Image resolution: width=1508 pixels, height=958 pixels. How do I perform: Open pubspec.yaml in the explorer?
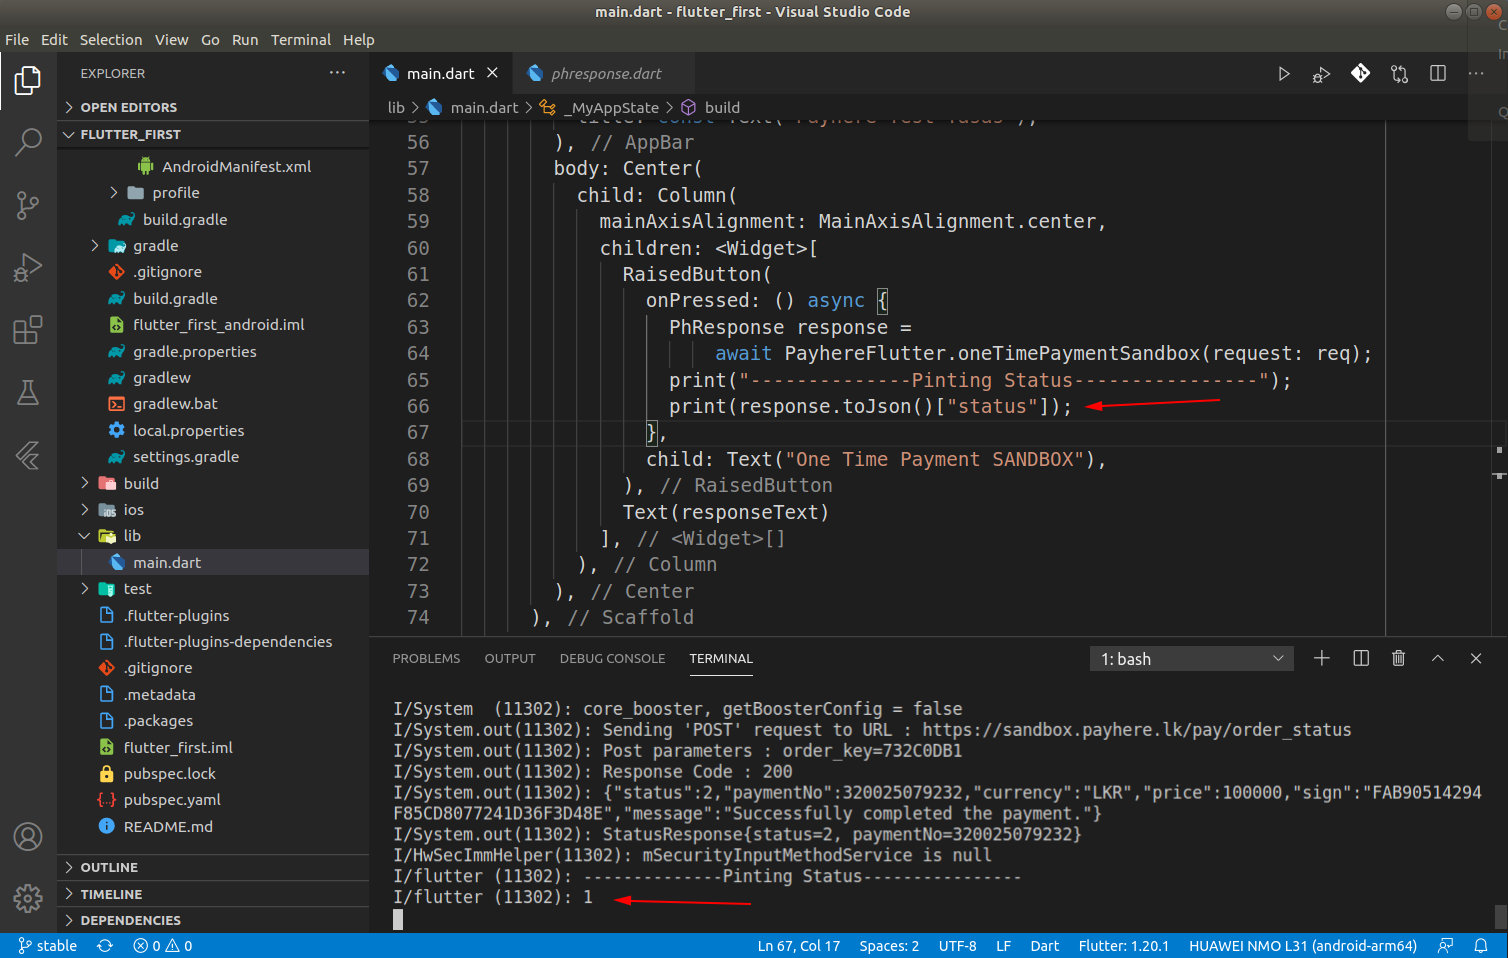click(172, 800)
